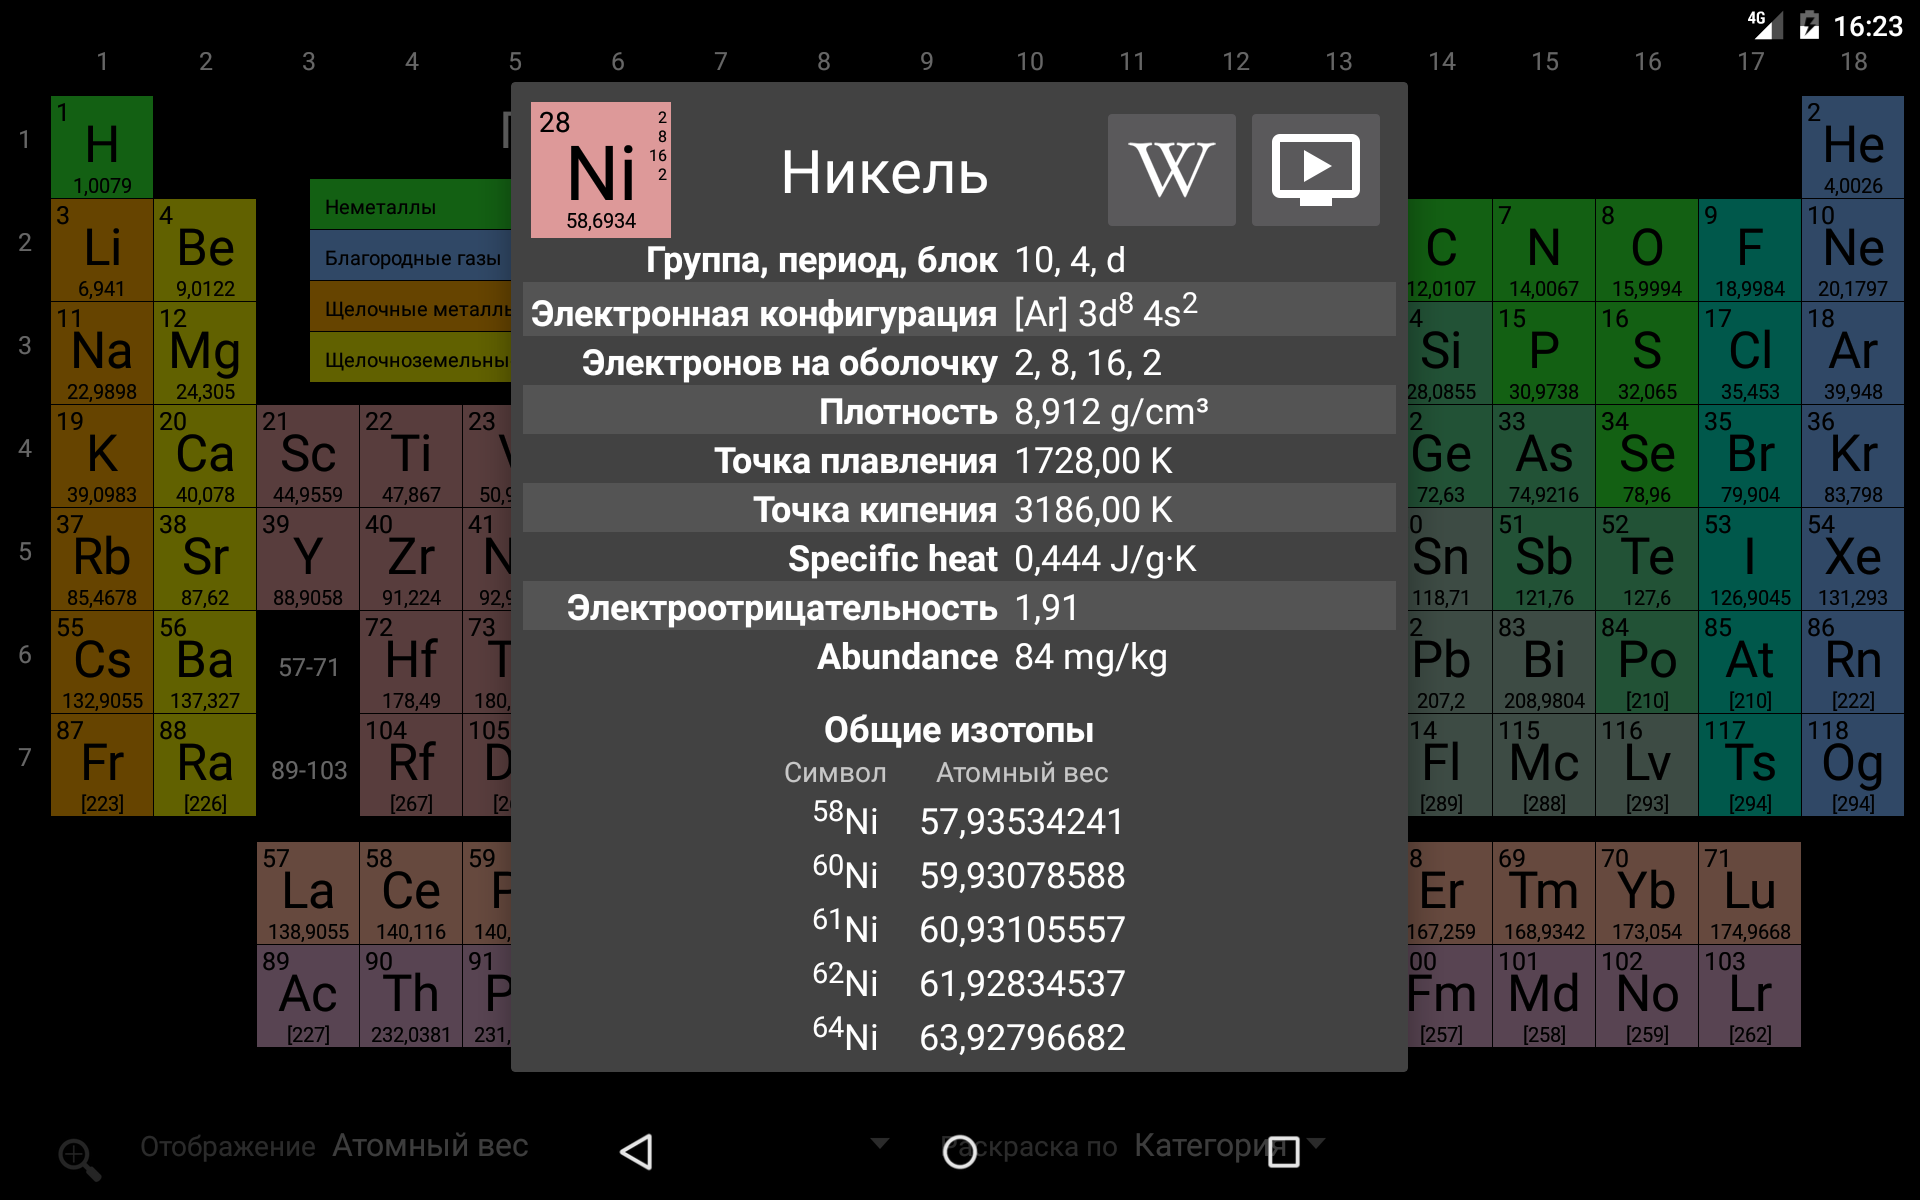Viewport: 1920px width, 1200px height.
Task: Open the video player icon
Action: (x=1315, y=170)
